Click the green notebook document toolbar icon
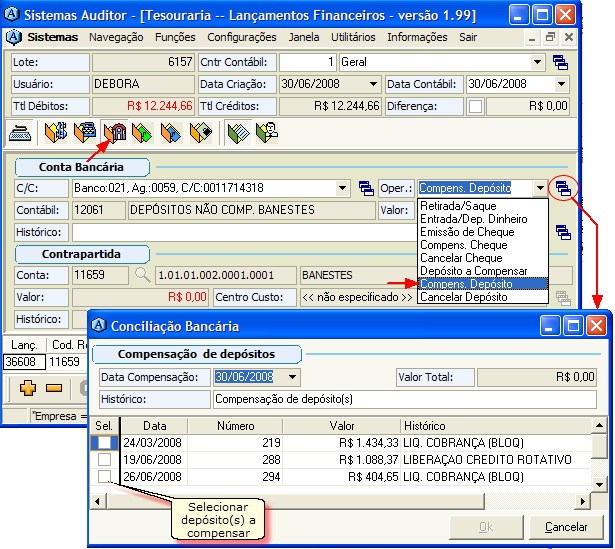The width and height of the screenshot is (615, 549). 238,133
